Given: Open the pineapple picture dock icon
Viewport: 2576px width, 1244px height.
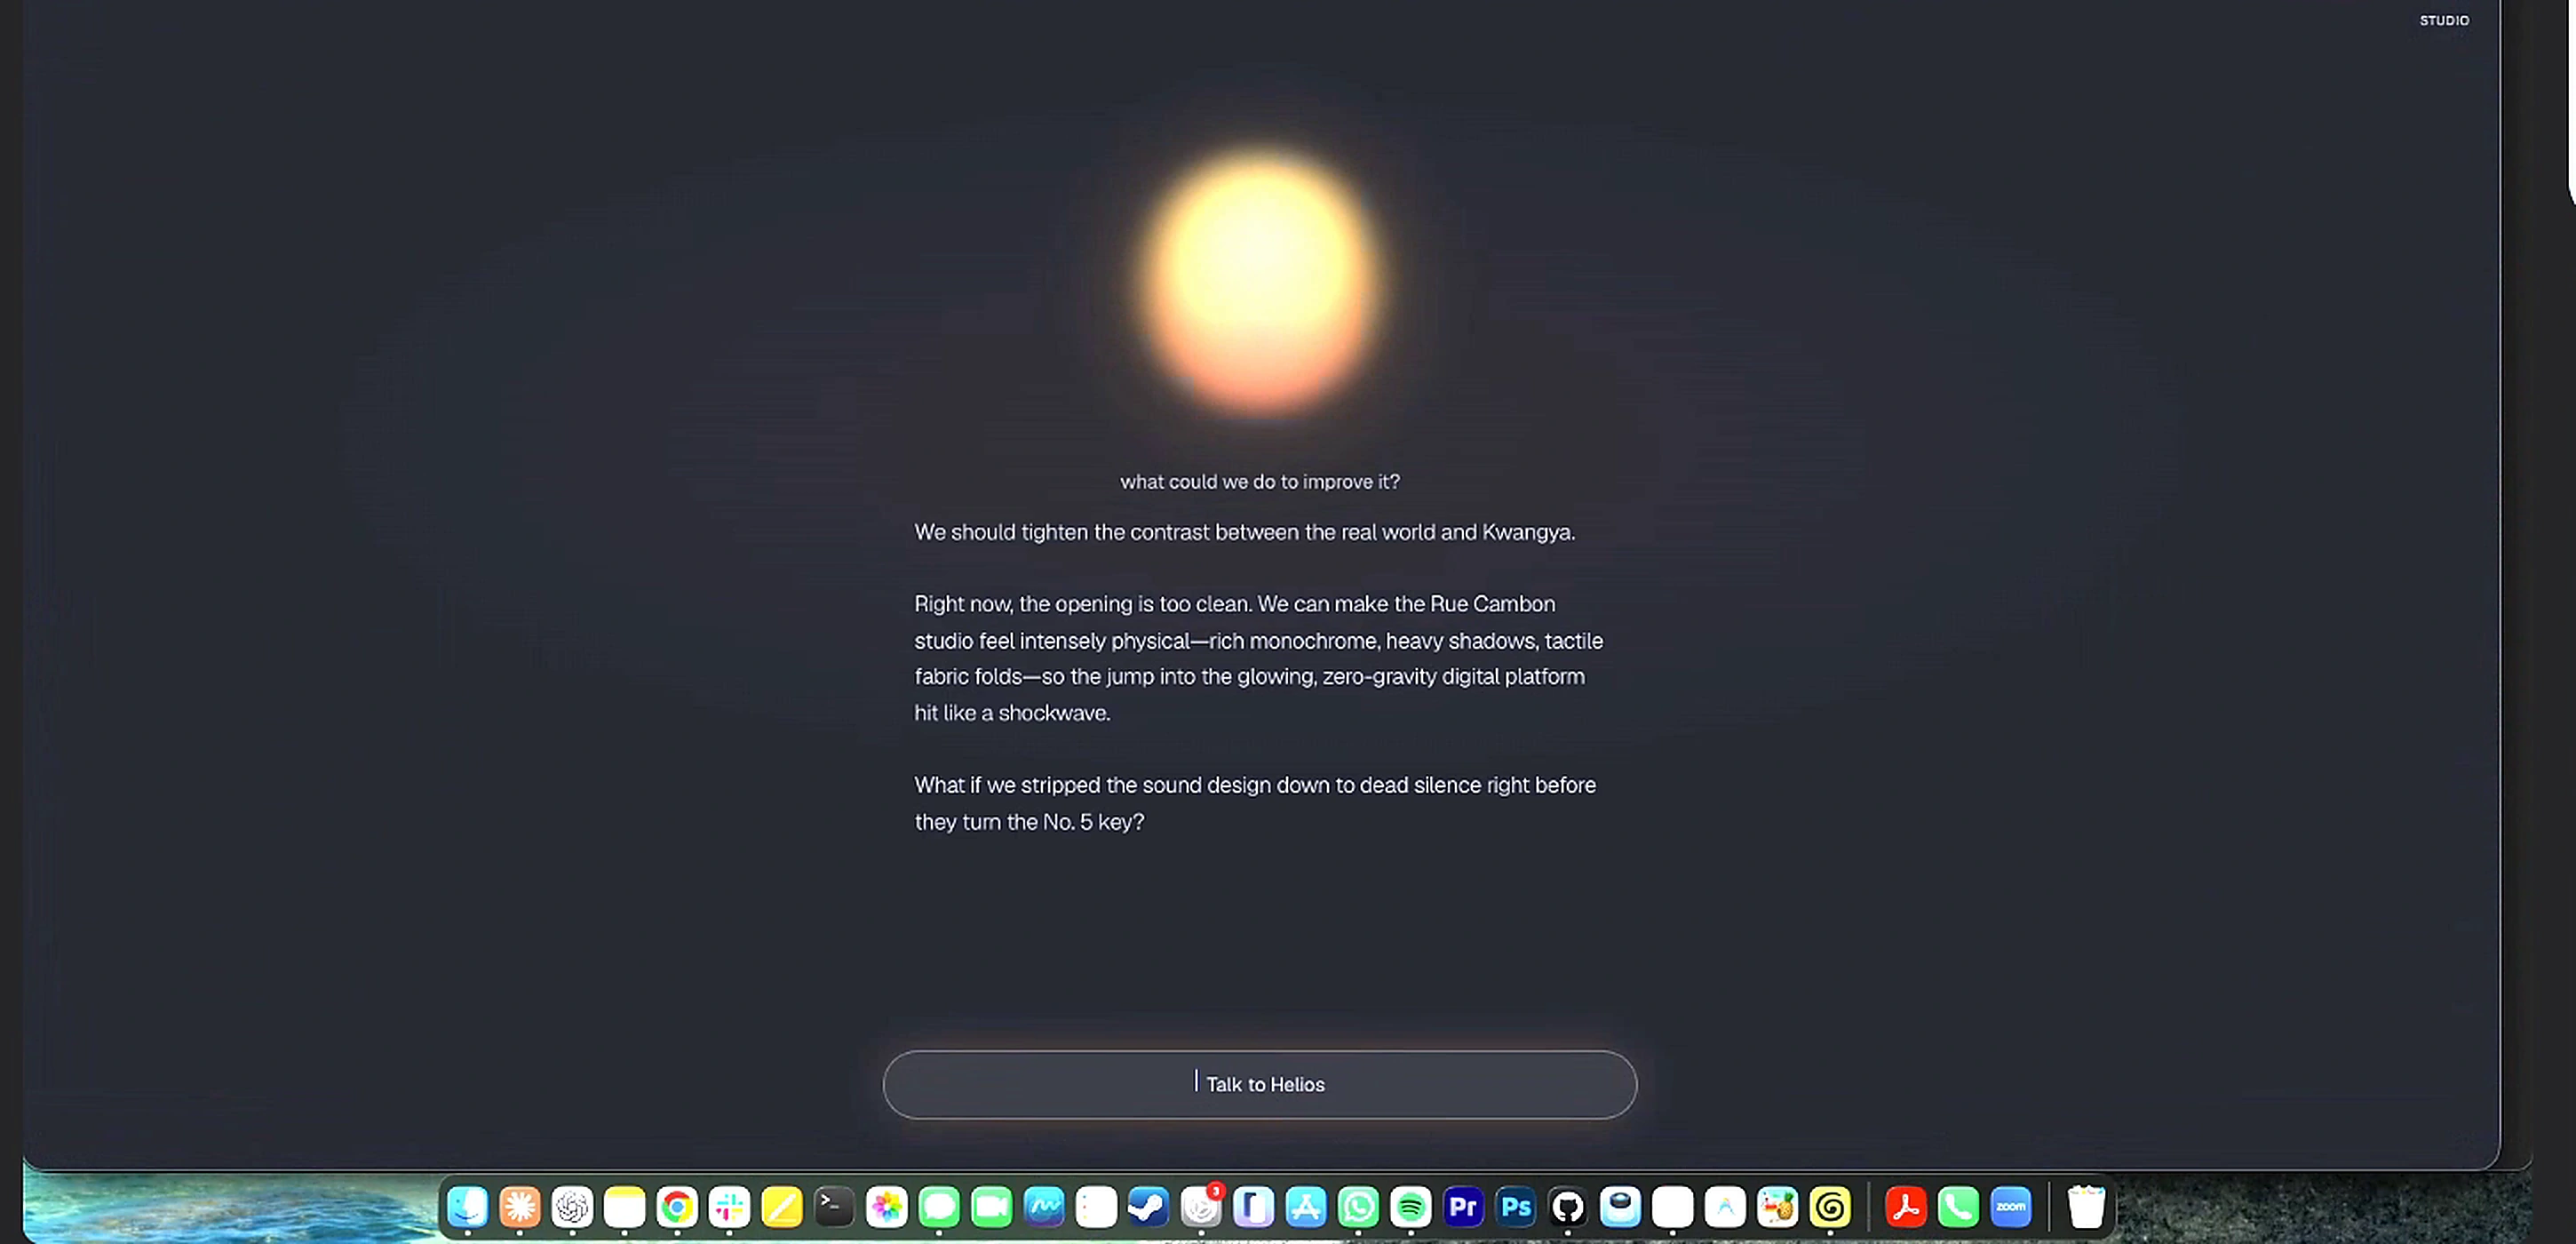Looking at the screenshot, I should pos(1778,1207).
